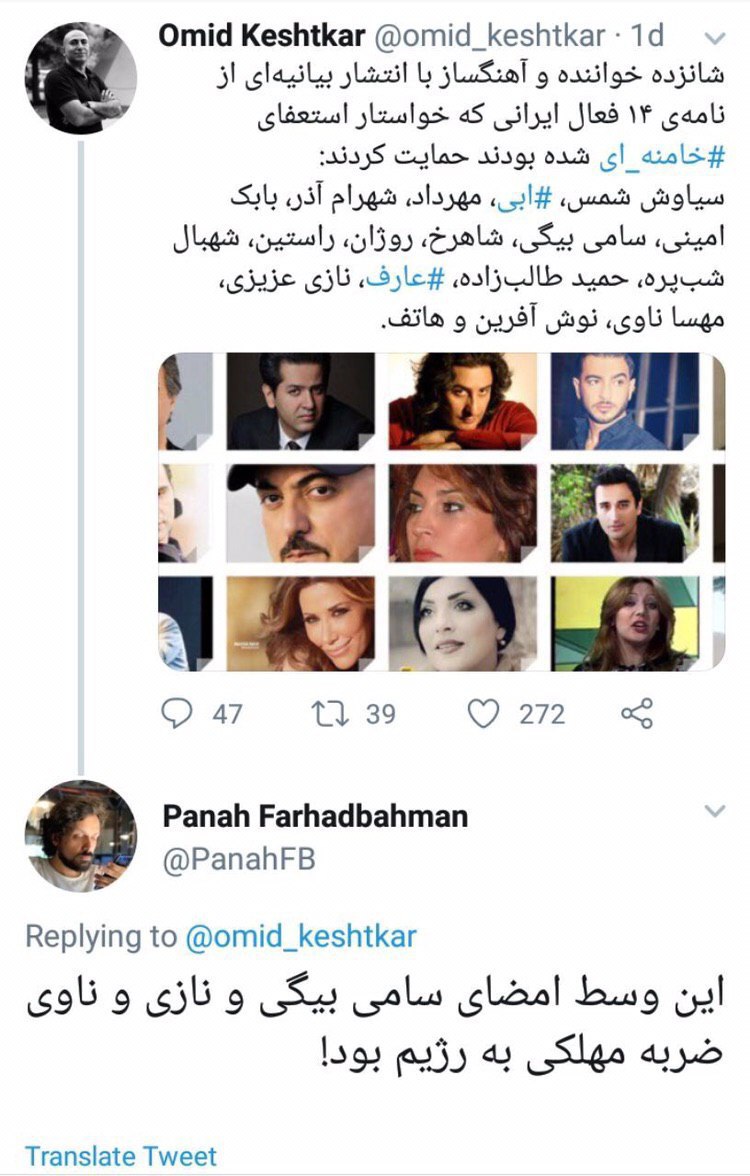750x1176 pixels.
Task: Click the Omid Keshtkar display name
Action: click(x=260, y=36)
